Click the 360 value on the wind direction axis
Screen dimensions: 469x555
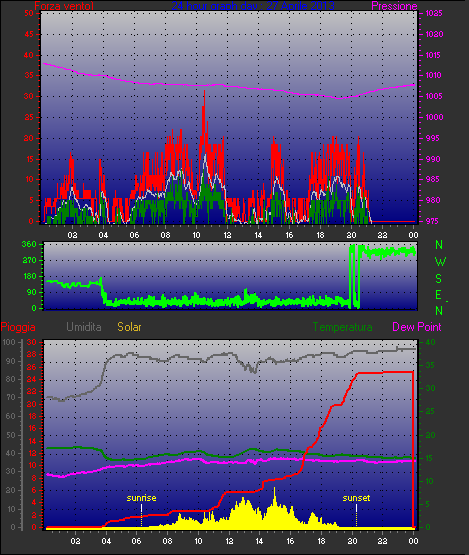coord(29,244)
